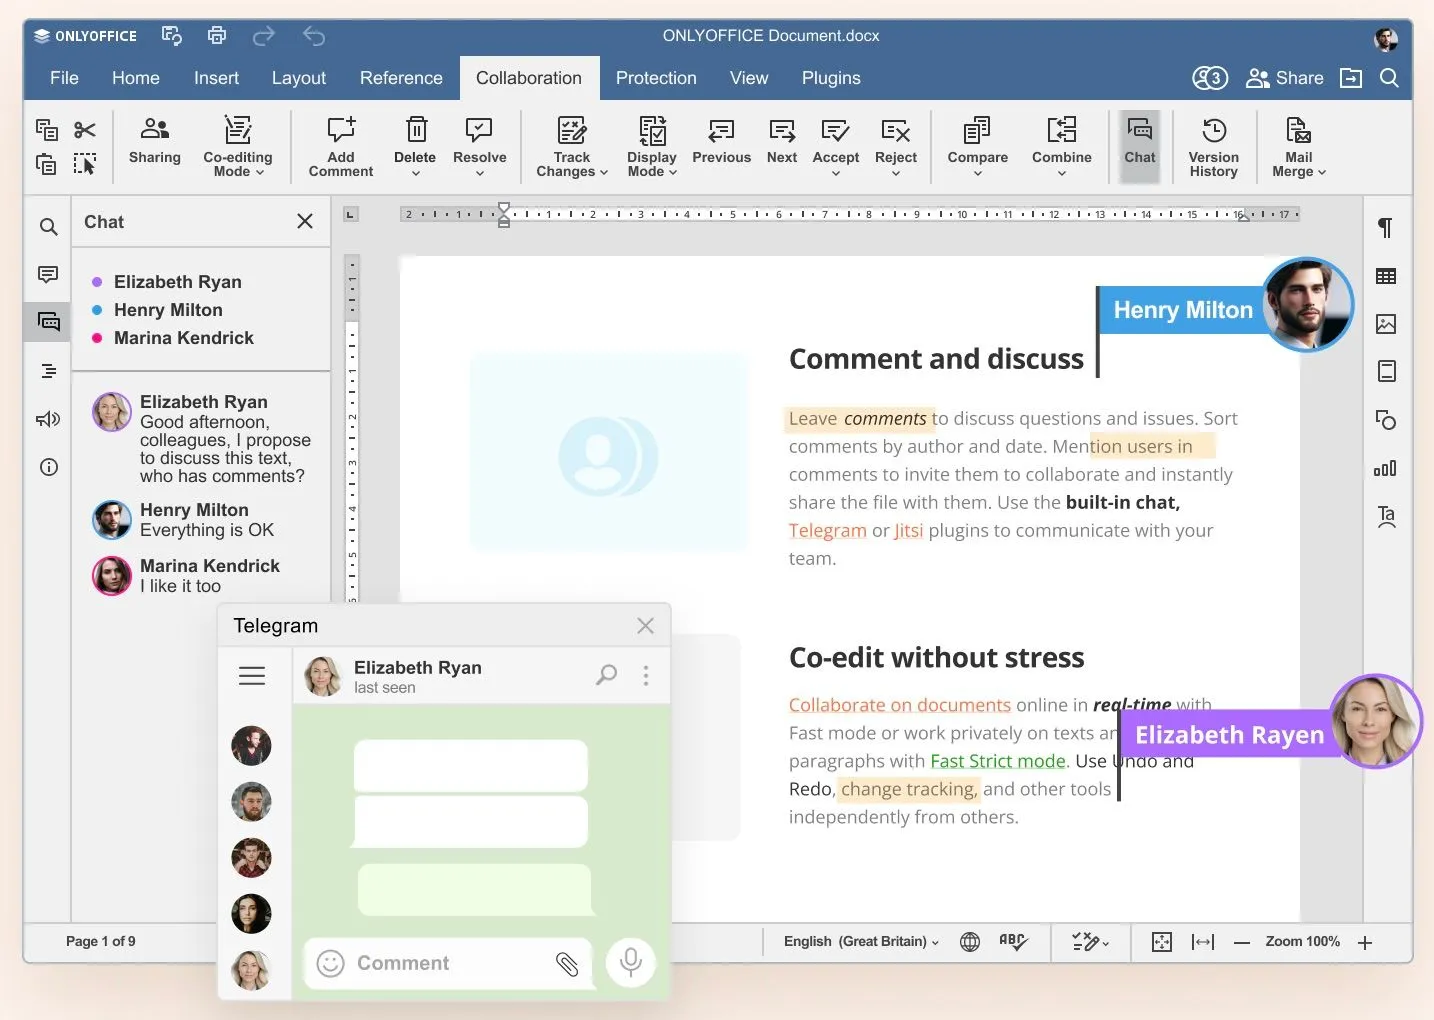Click the feedback megaphone icon
Image resolution: width=1434 pixels, height=1020 pixels.
coord(48,419)
